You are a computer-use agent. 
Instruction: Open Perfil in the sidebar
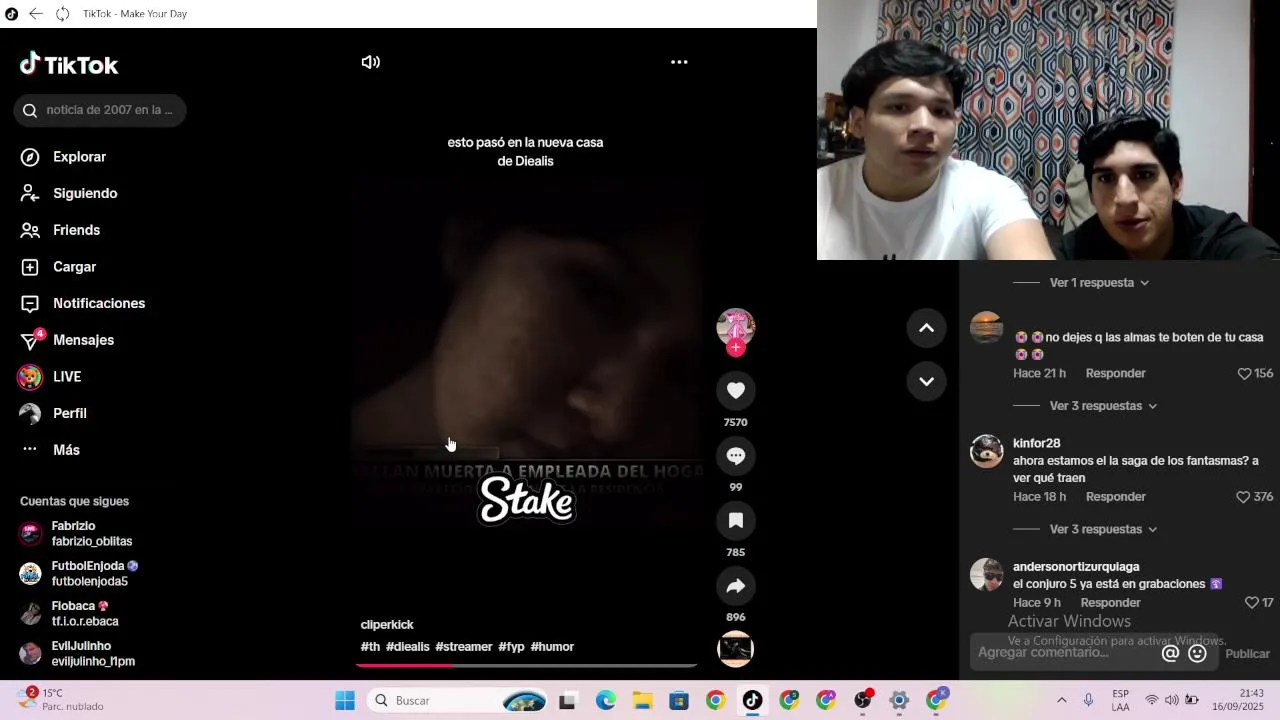point(53,413)
